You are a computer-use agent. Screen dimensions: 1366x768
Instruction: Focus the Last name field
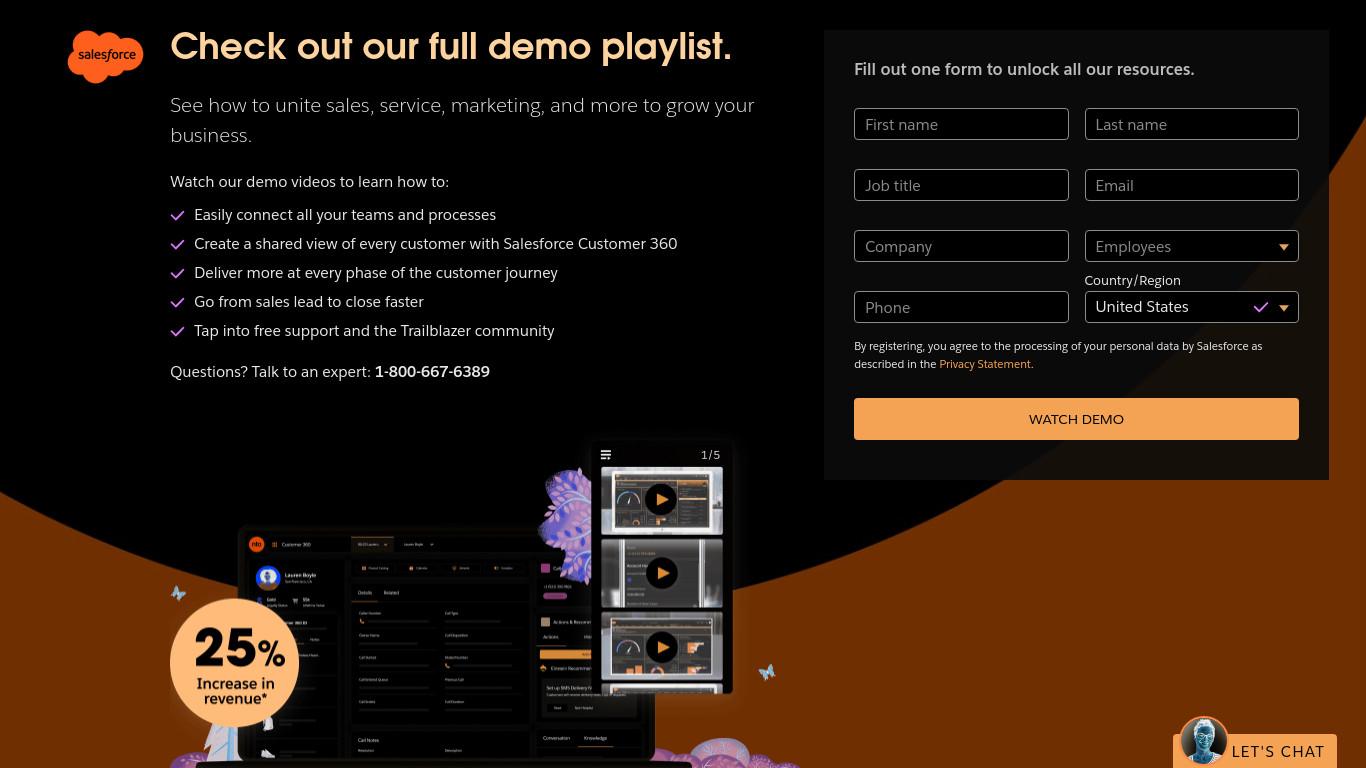tap(1191, 124)
